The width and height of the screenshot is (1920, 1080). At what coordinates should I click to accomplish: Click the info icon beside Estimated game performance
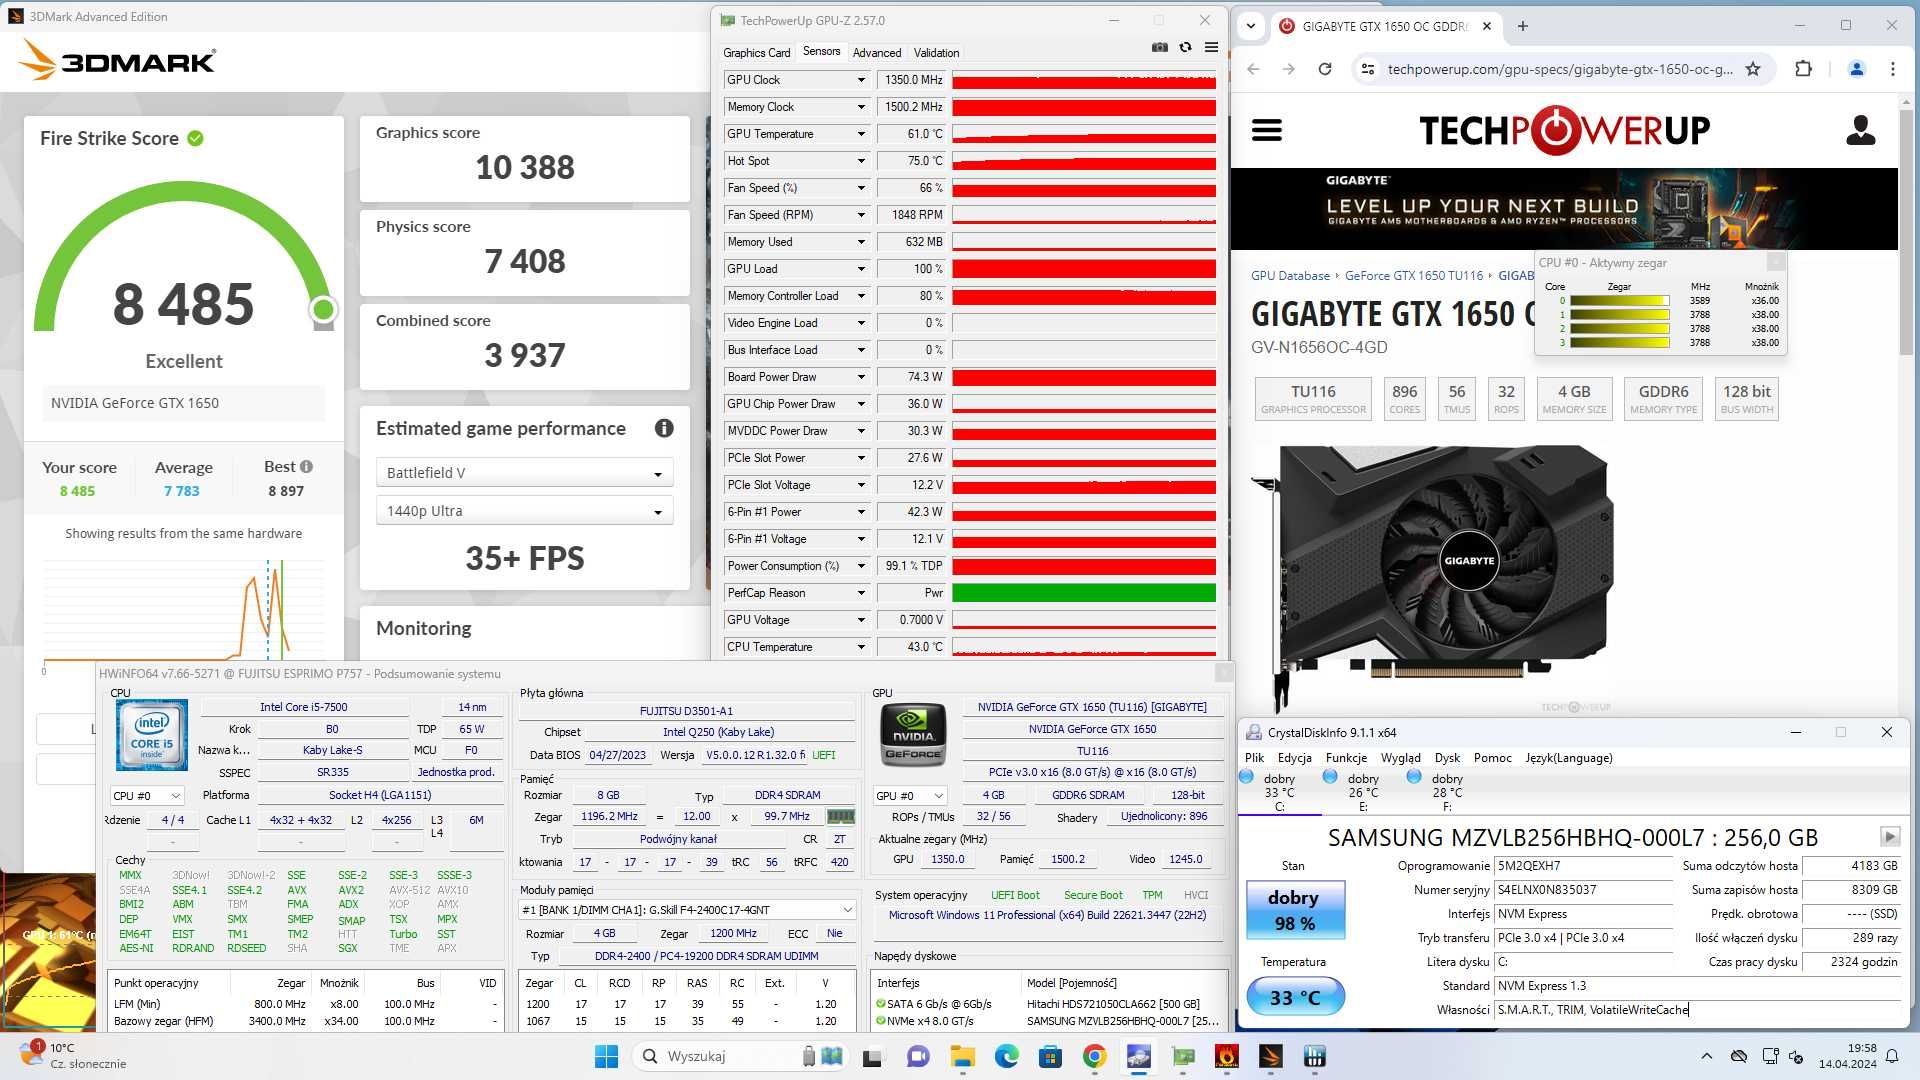(x=664, y=428)
